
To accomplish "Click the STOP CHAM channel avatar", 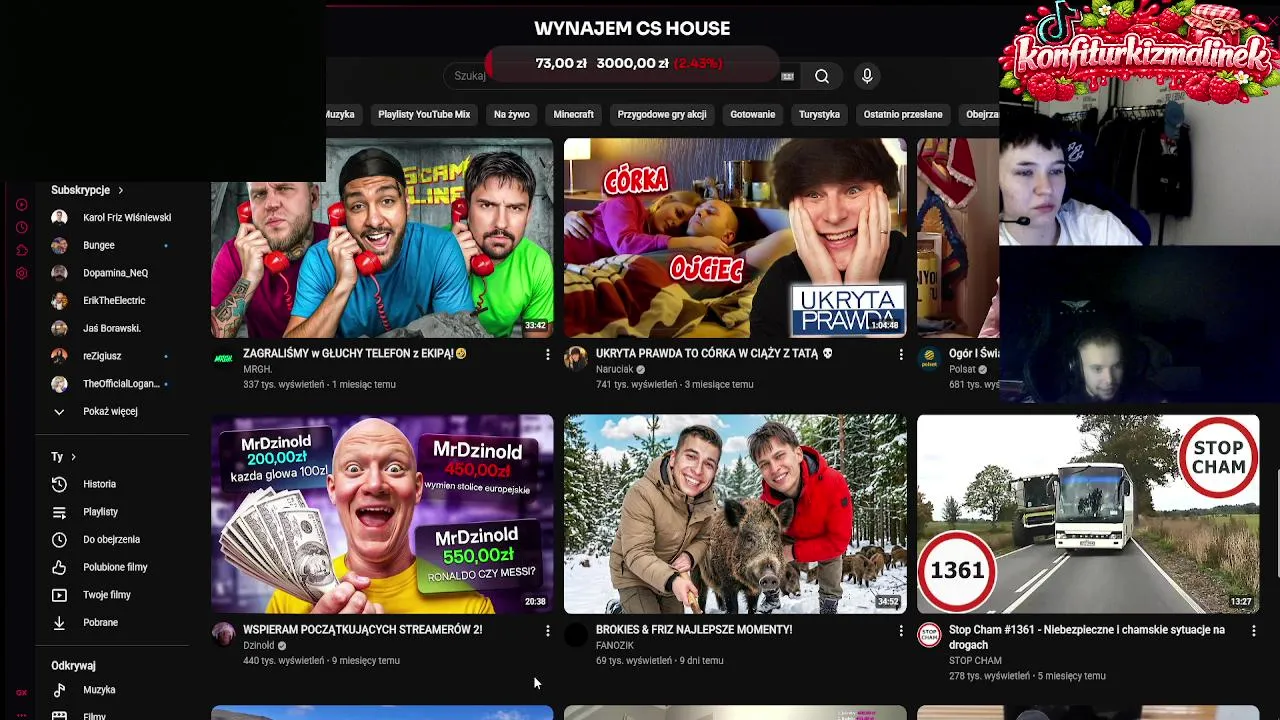I will 929,634.
